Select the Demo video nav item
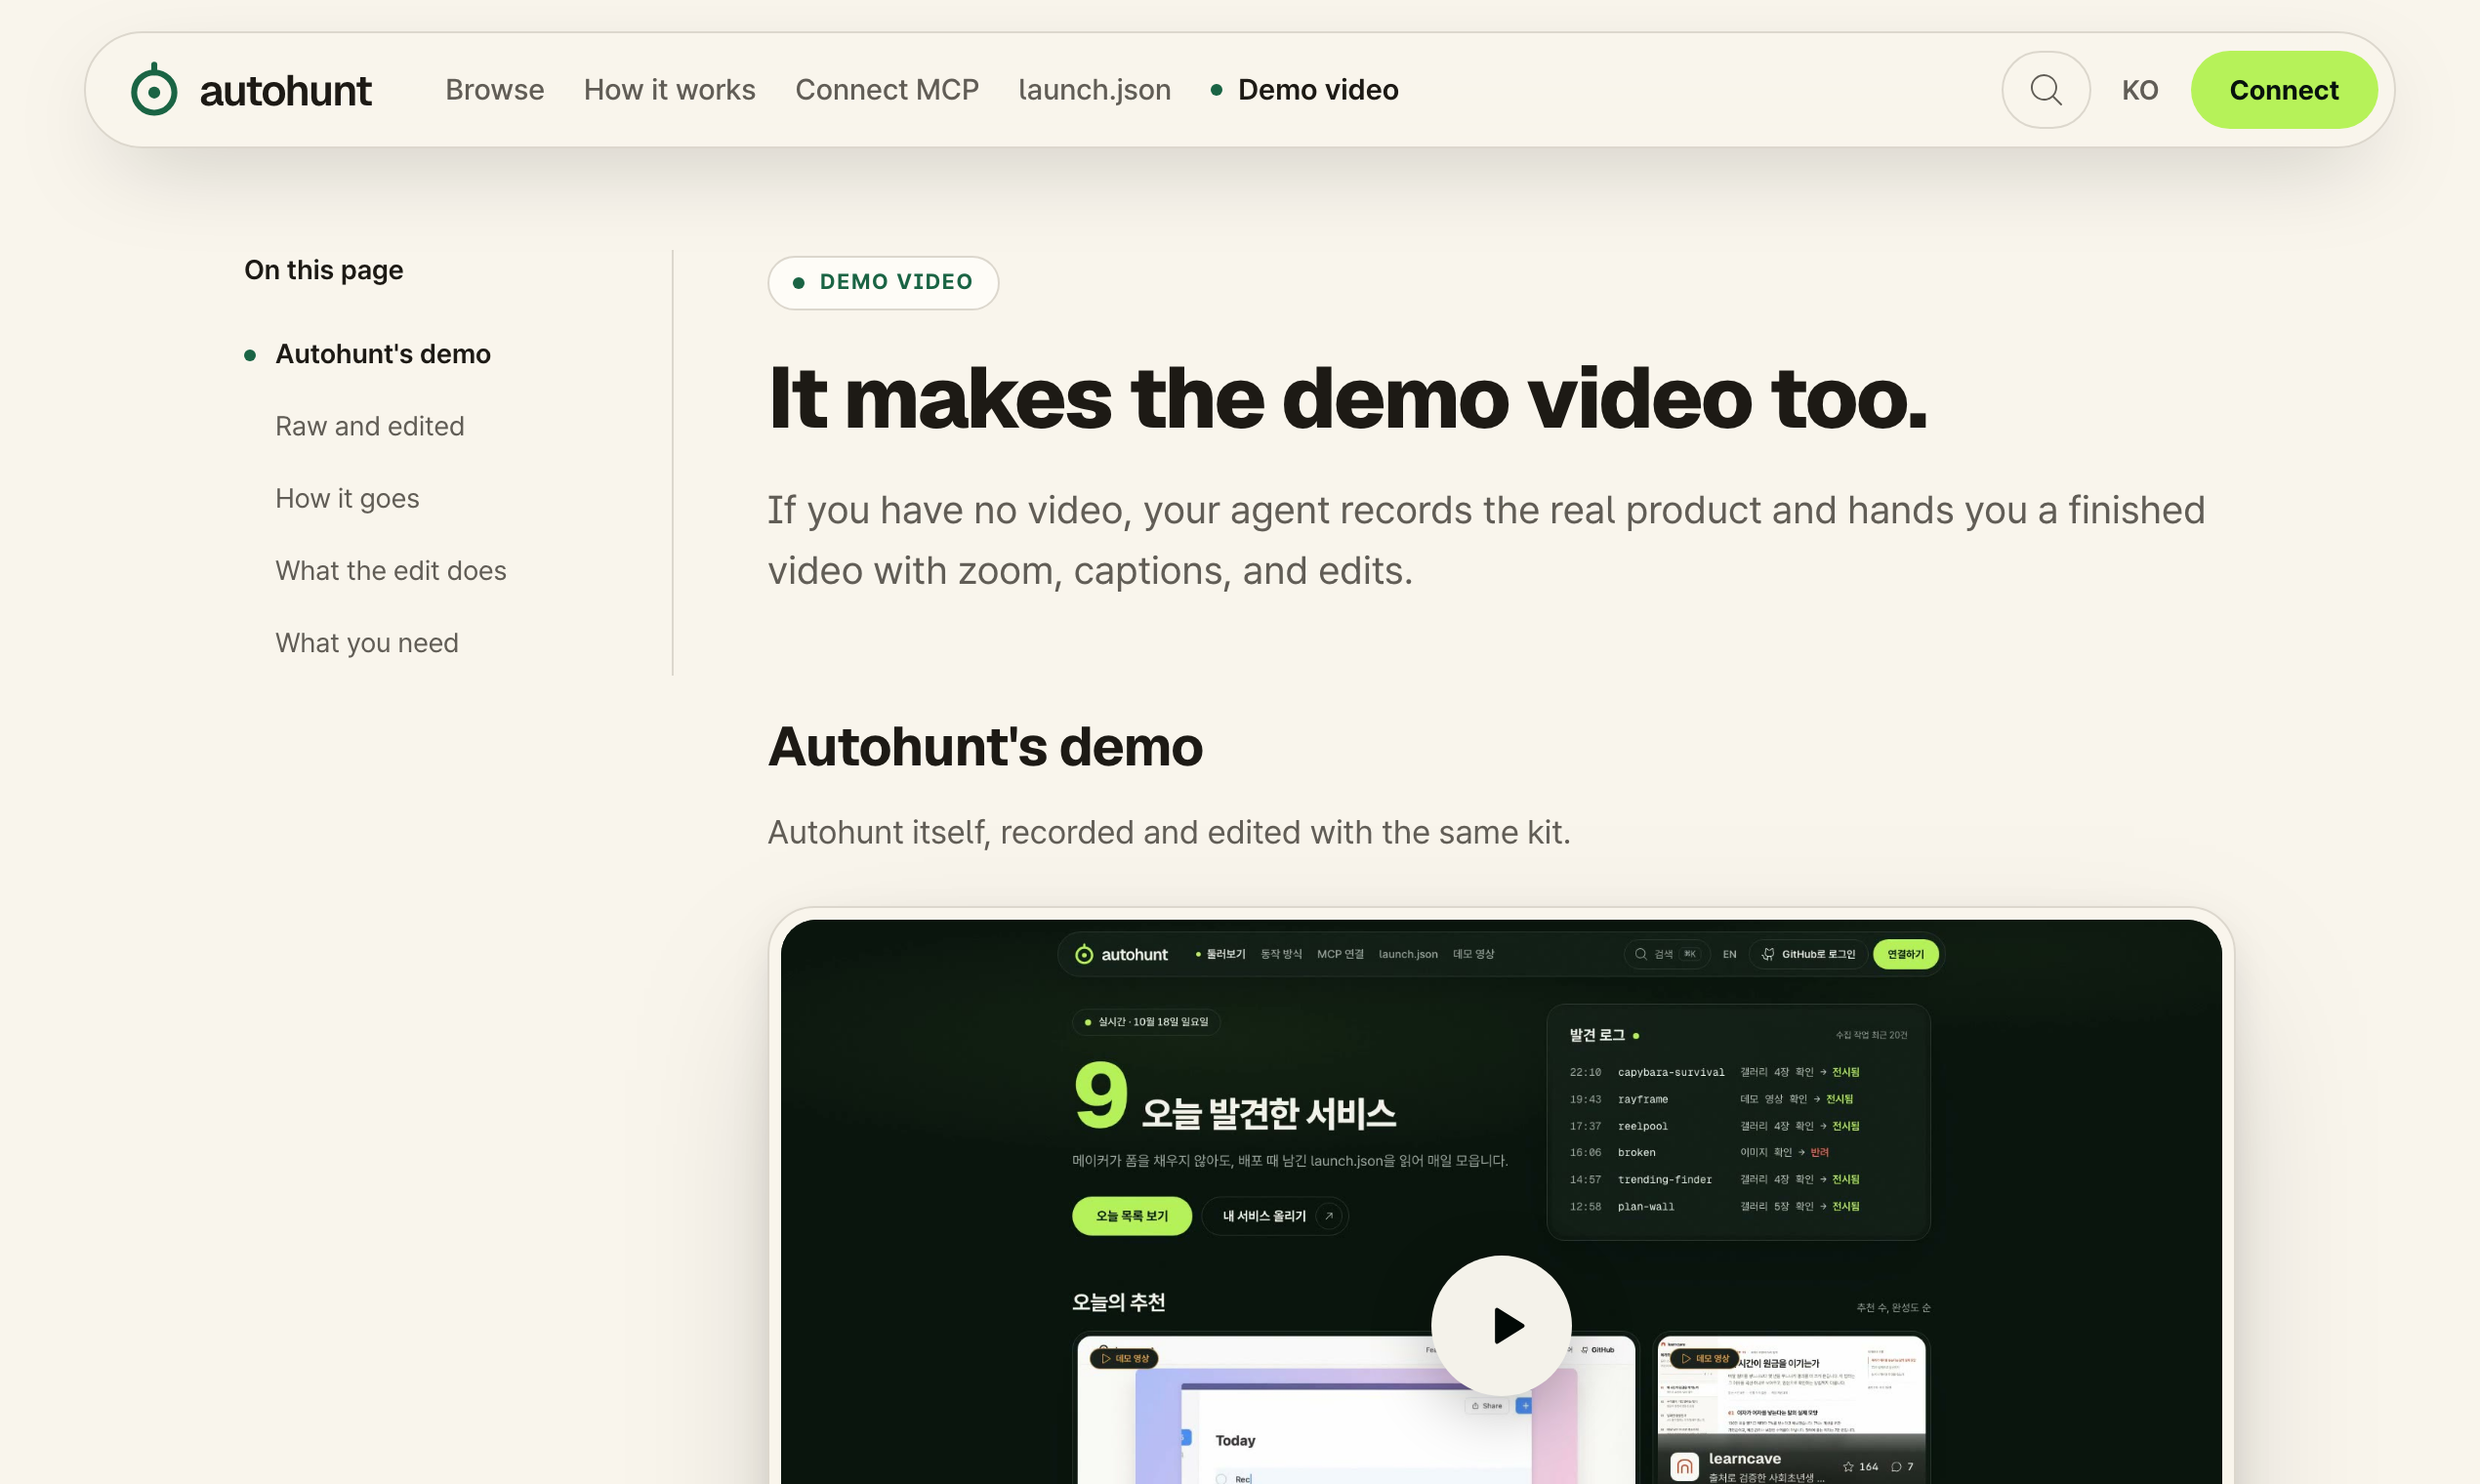The width and height of the screenshot is (2480, 1484). coord(1304,90)
